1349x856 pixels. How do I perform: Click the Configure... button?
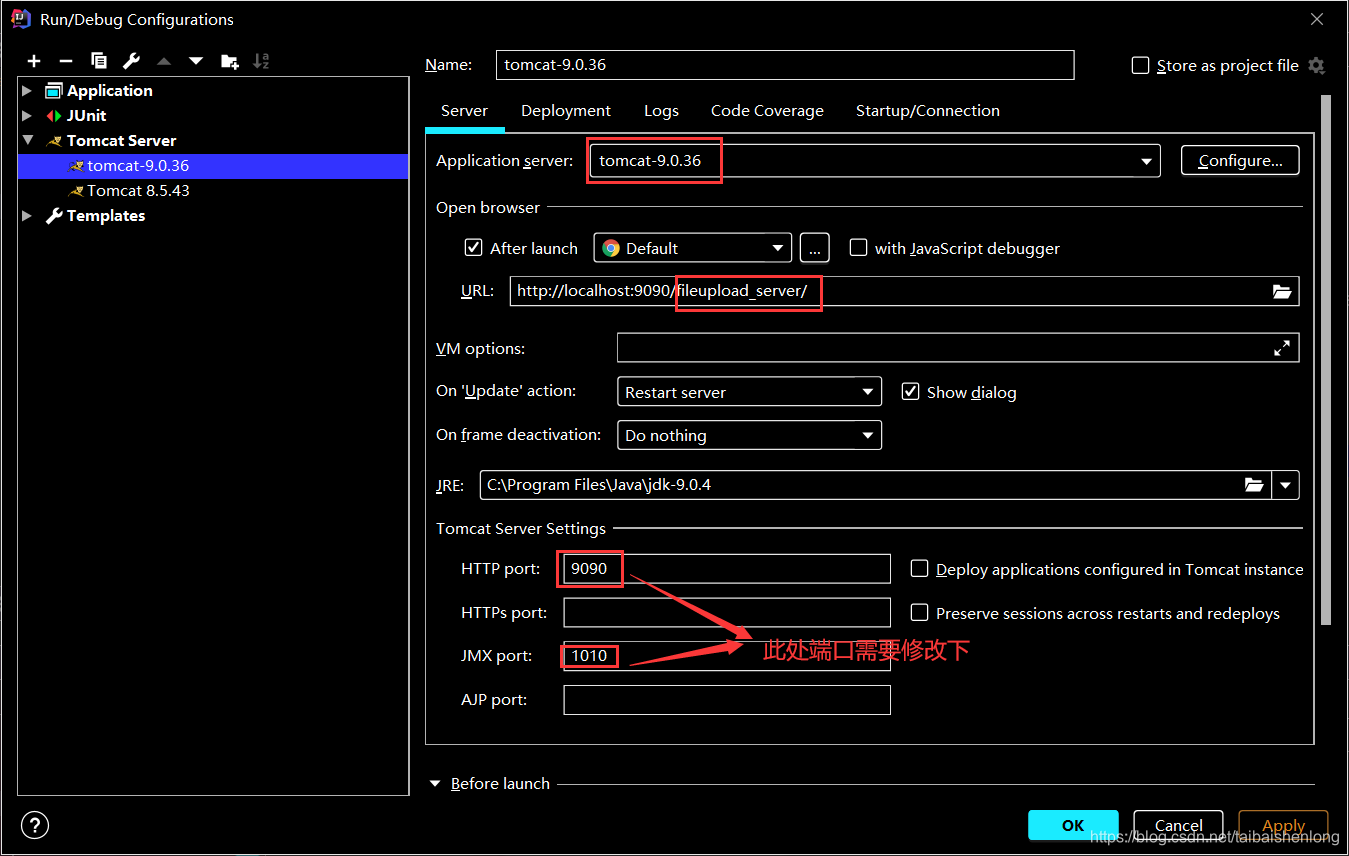click(x=1240, y=161)
